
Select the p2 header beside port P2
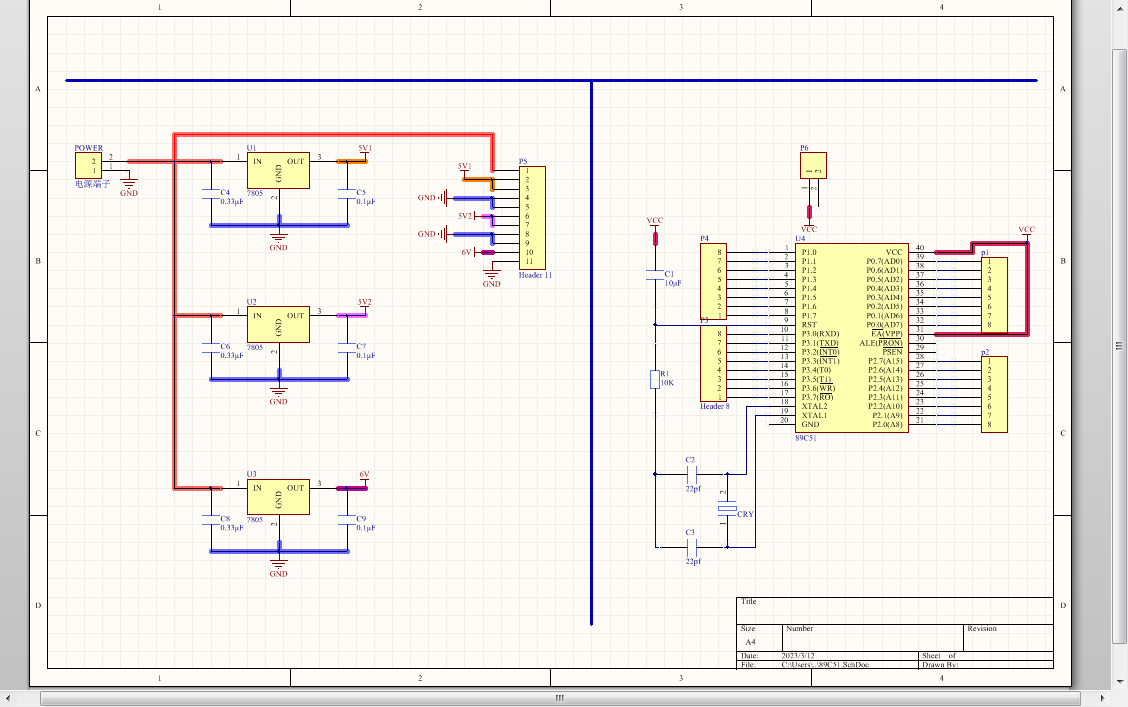[x=994, y=395]
